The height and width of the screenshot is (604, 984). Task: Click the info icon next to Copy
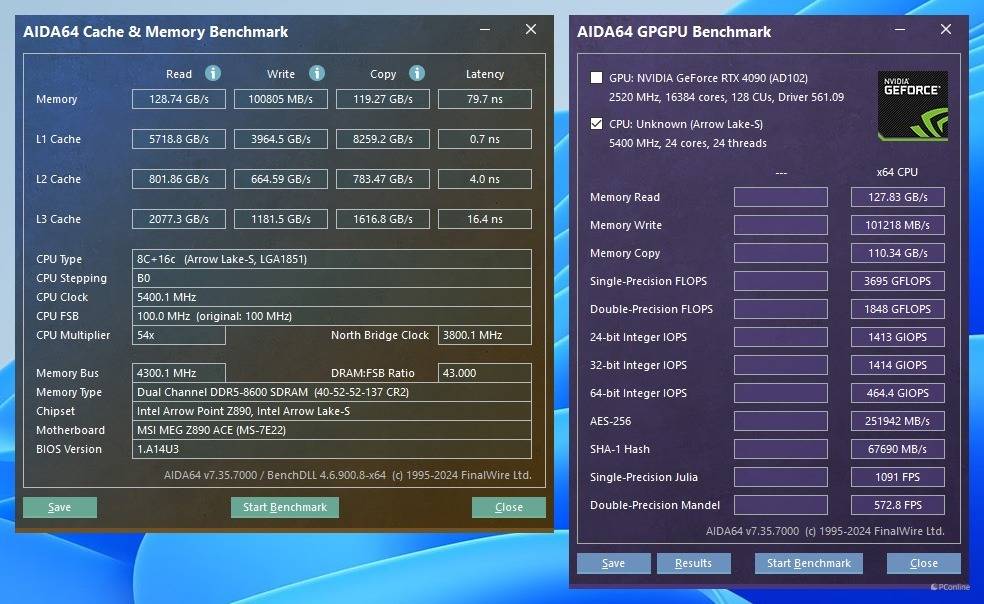coord(417,73)
